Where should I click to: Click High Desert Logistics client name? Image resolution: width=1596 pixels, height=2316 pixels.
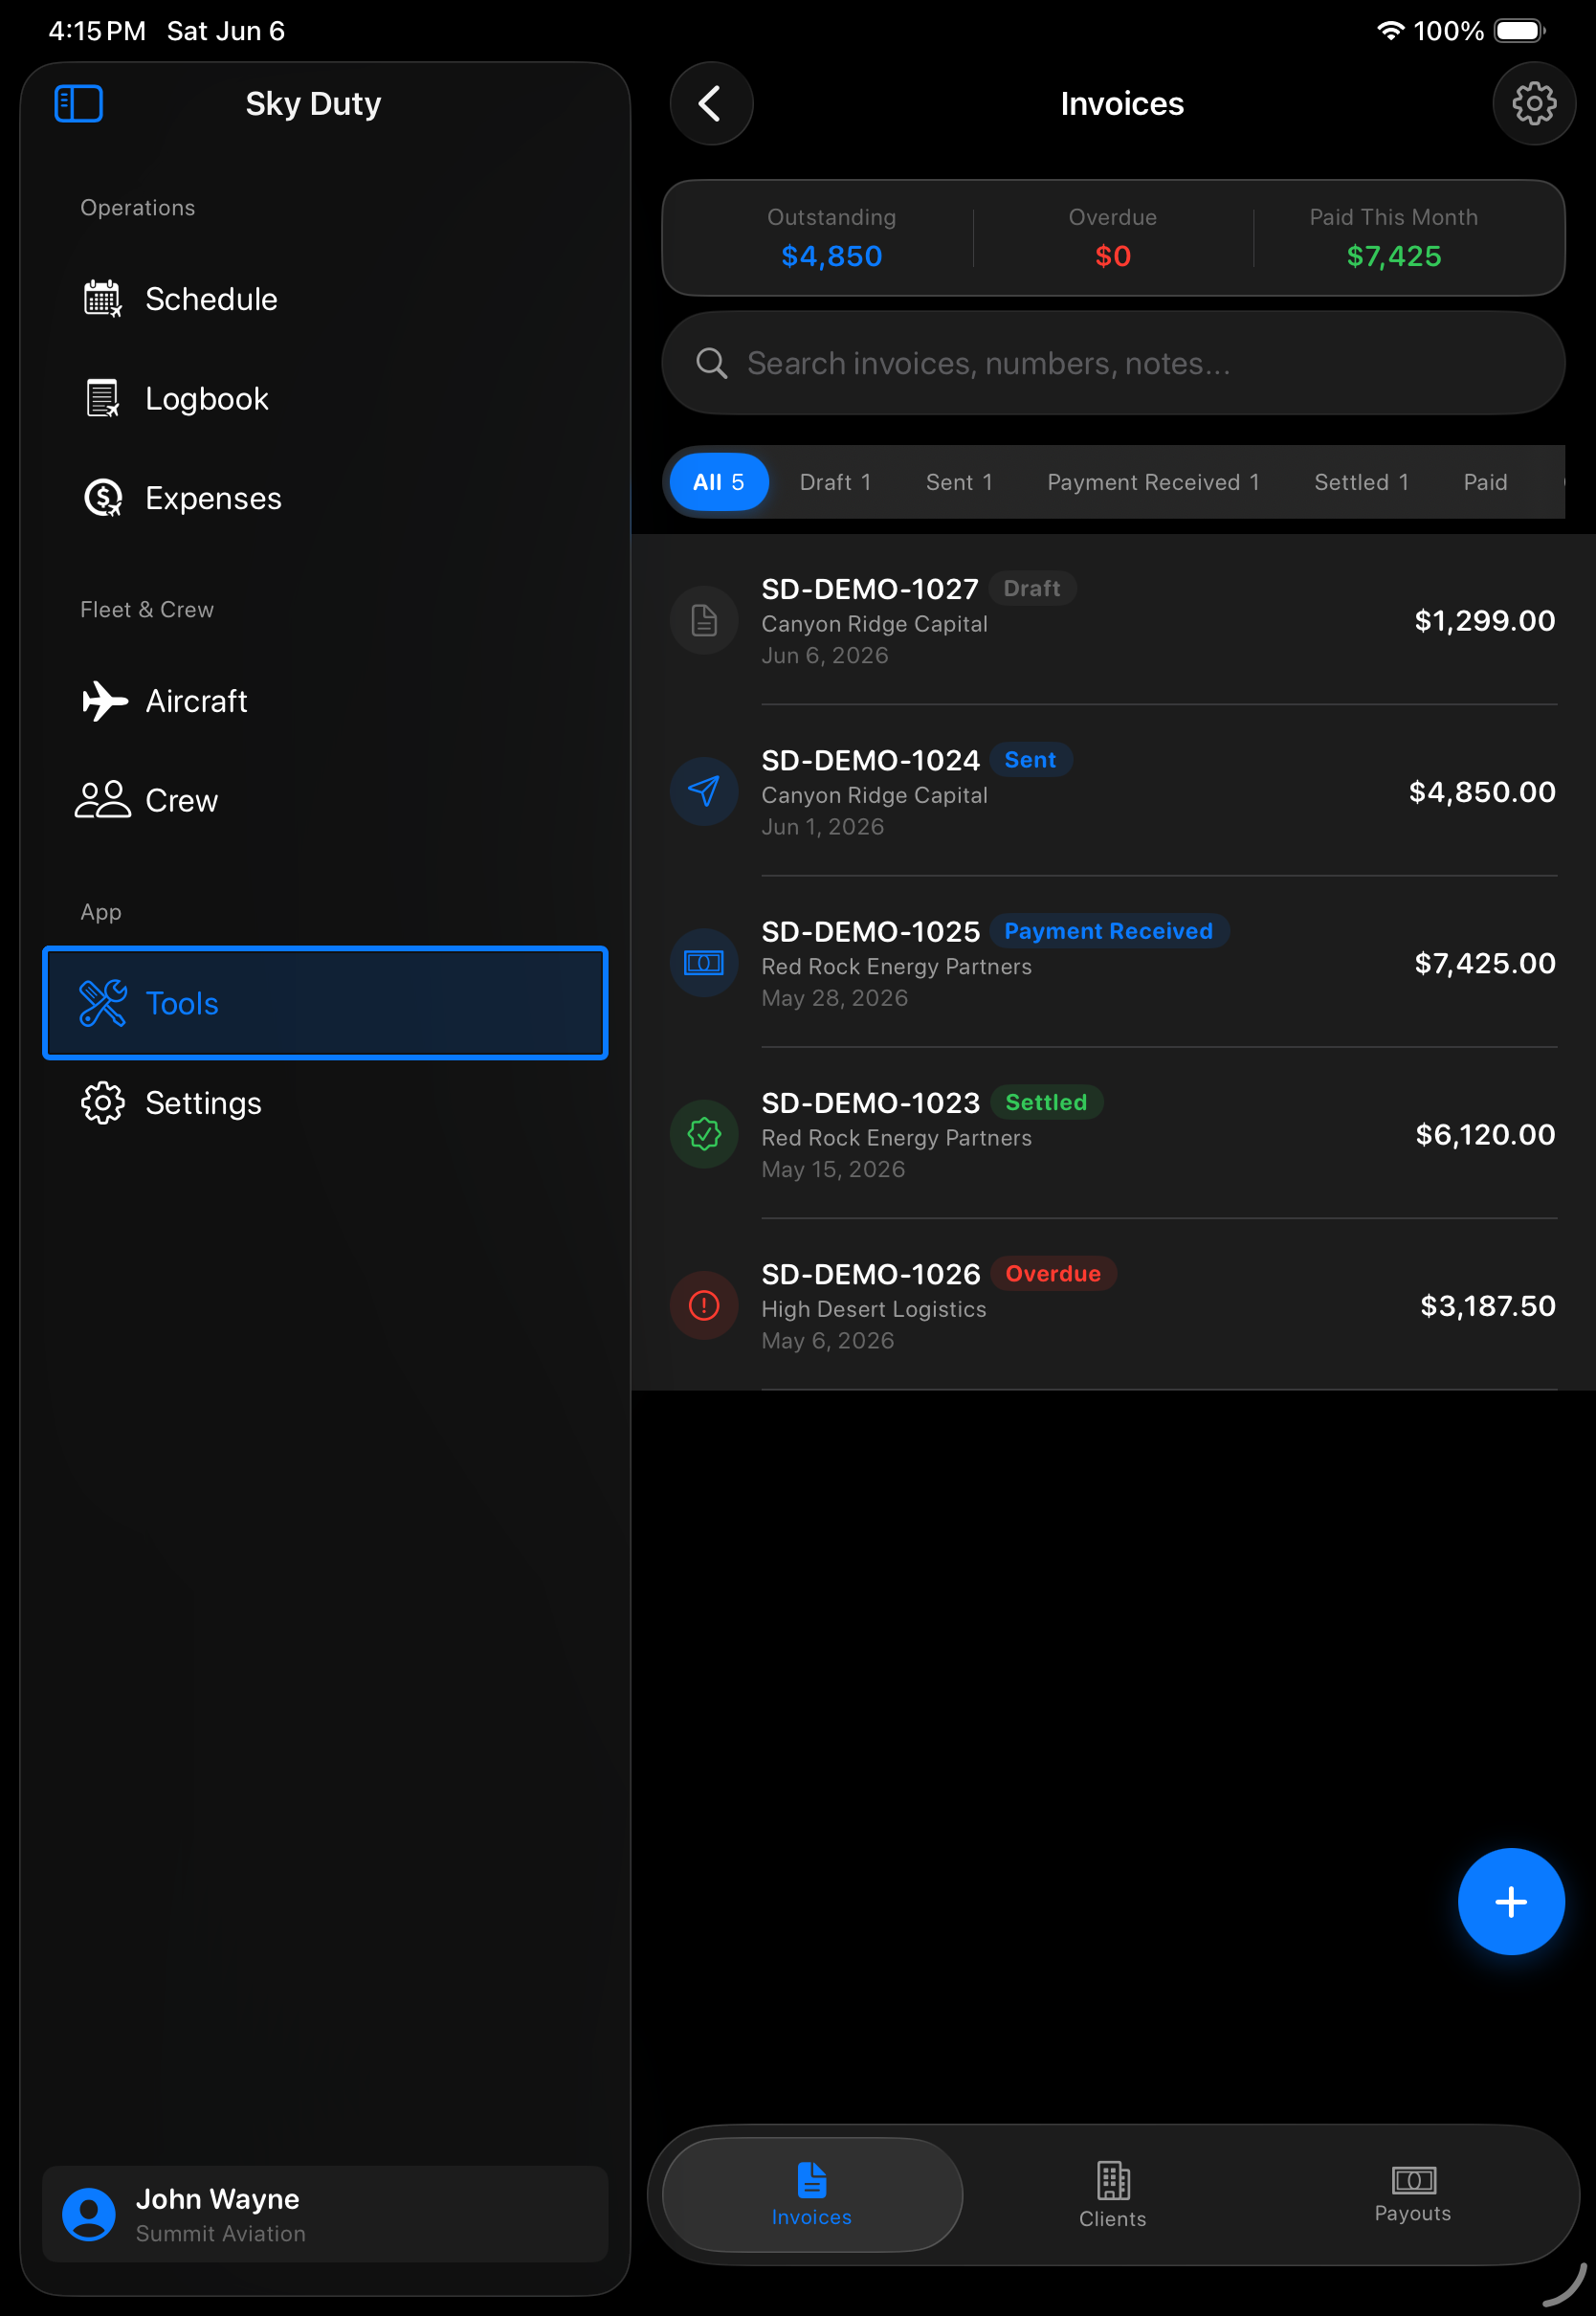click(x=873, y=1309)
